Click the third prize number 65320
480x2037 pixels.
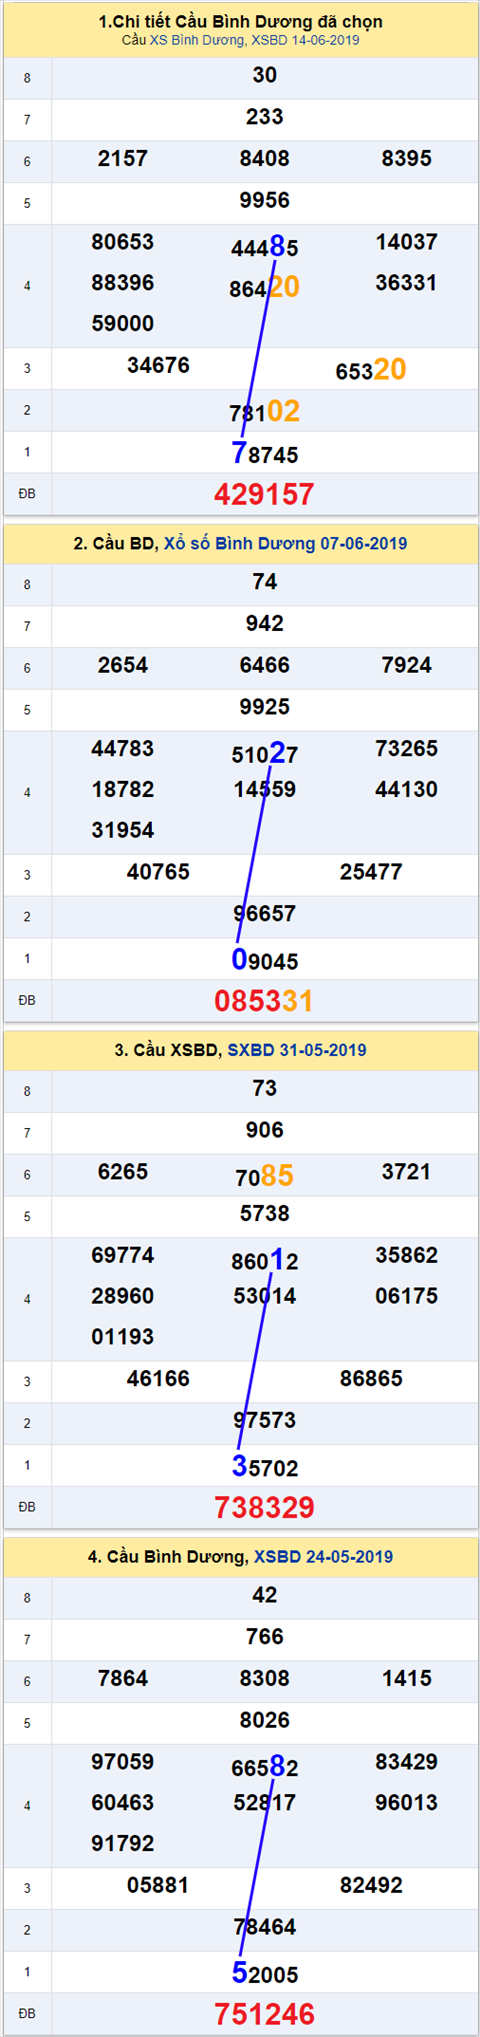371,370
